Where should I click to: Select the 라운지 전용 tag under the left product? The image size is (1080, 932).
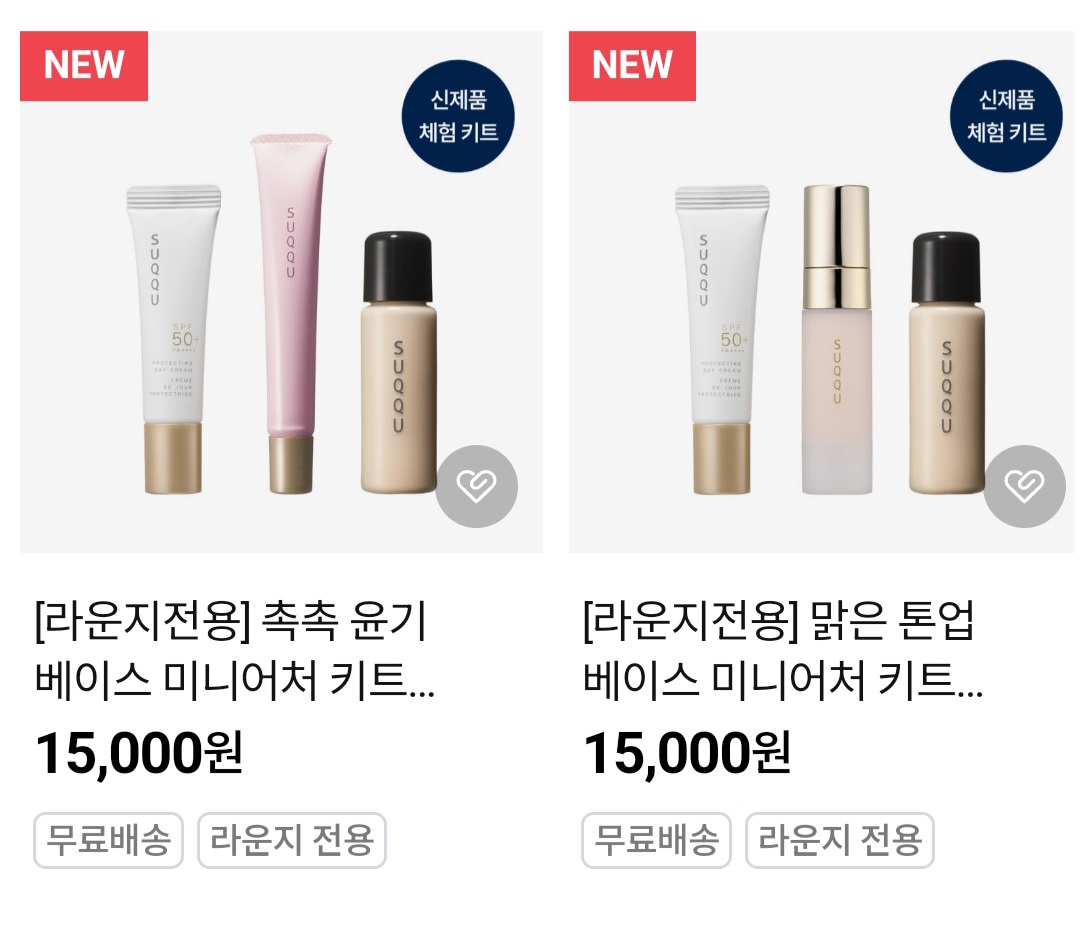pyautogui.click(x=292, y=840)
